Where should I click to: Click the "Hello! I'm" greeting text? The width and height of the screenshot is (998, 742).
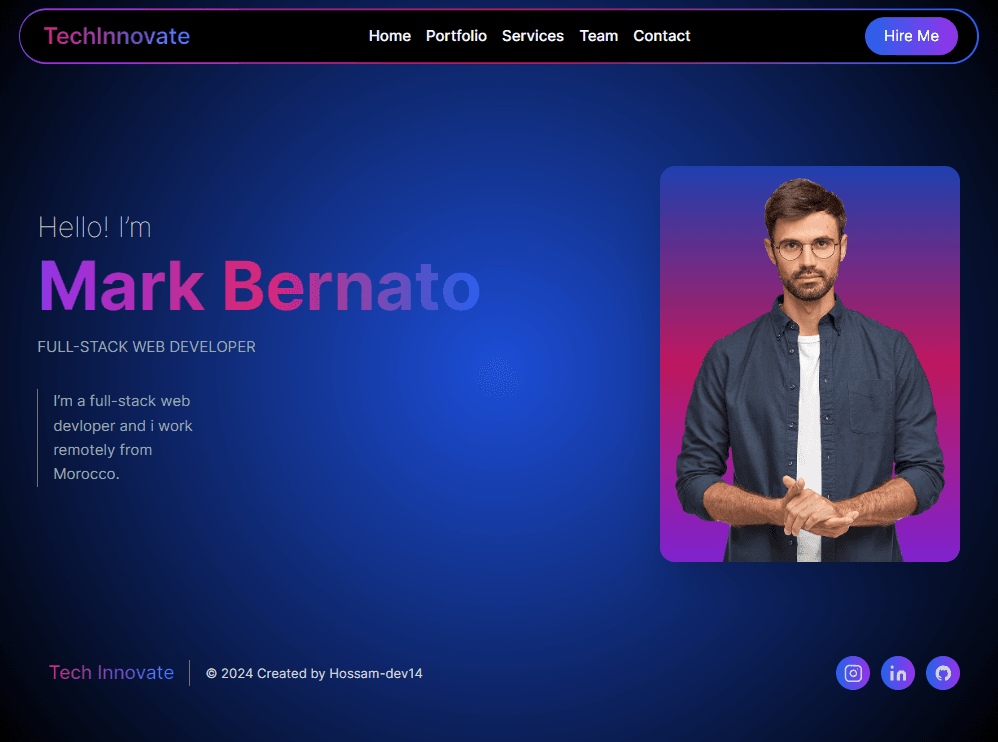95,227
